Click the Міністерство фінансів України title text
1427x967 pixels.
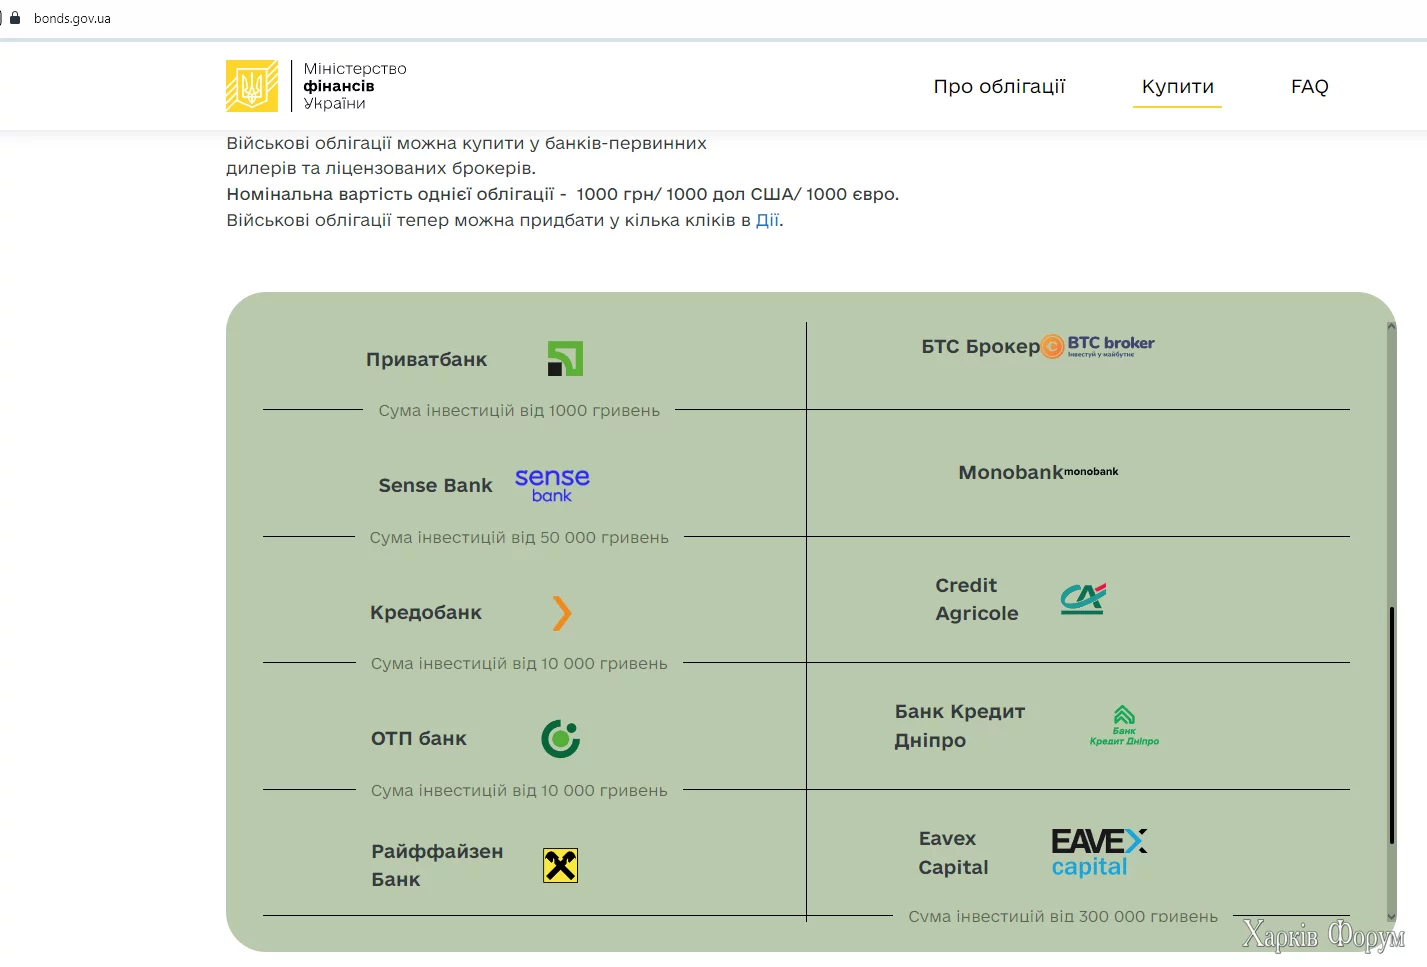(355, 86)
